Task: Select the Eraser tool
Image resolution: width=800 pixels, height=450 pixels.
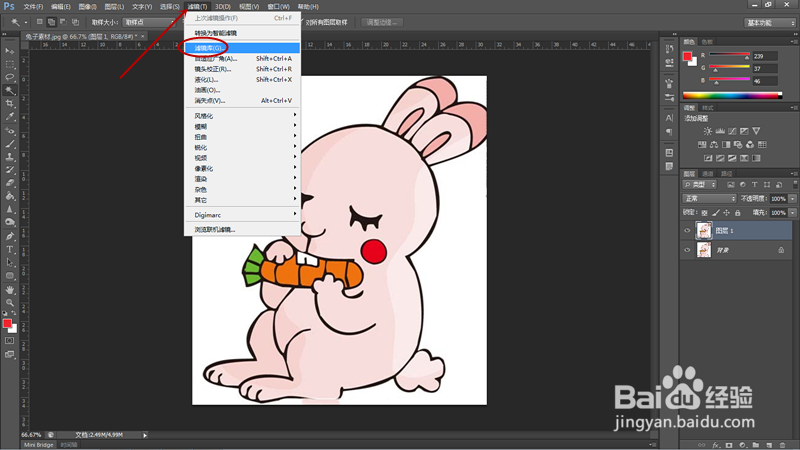Action: [10, 183]
